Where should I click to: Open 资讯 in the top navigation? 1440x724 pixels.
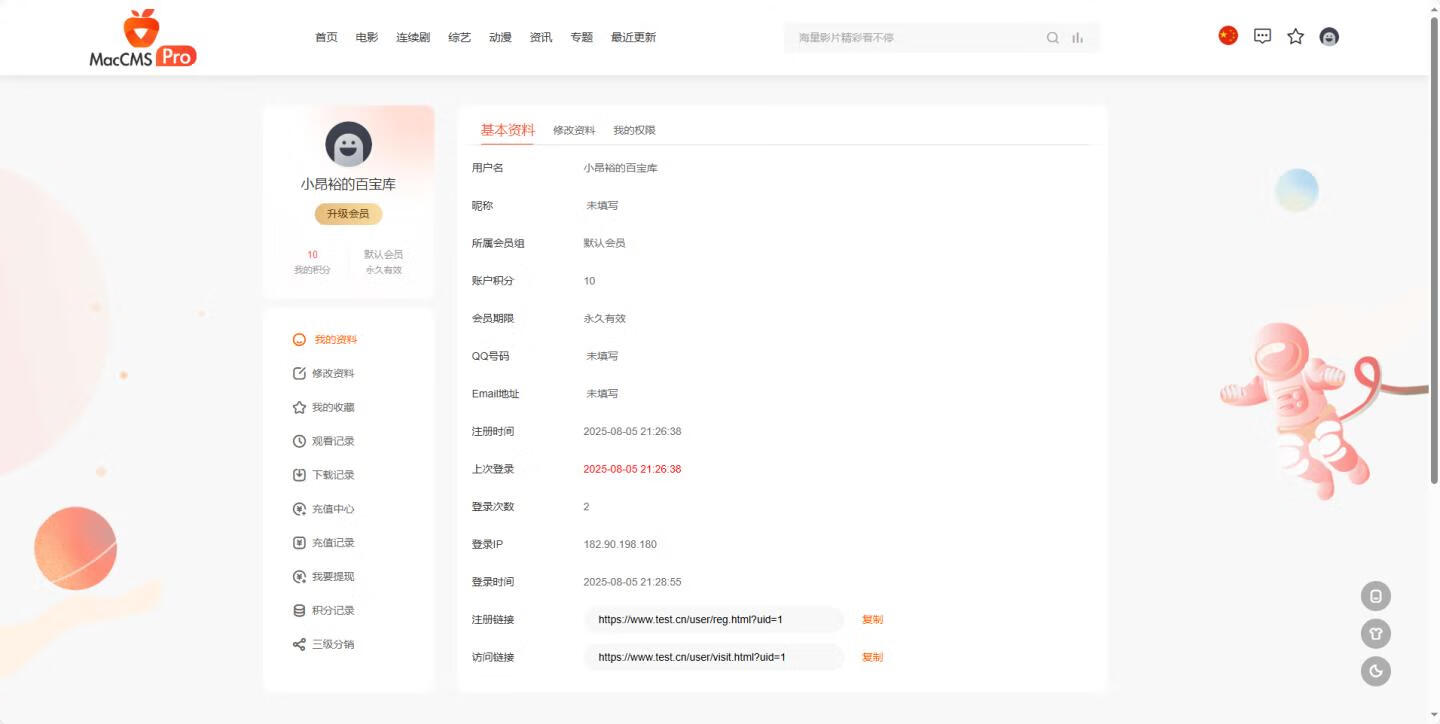coord(541,37)
